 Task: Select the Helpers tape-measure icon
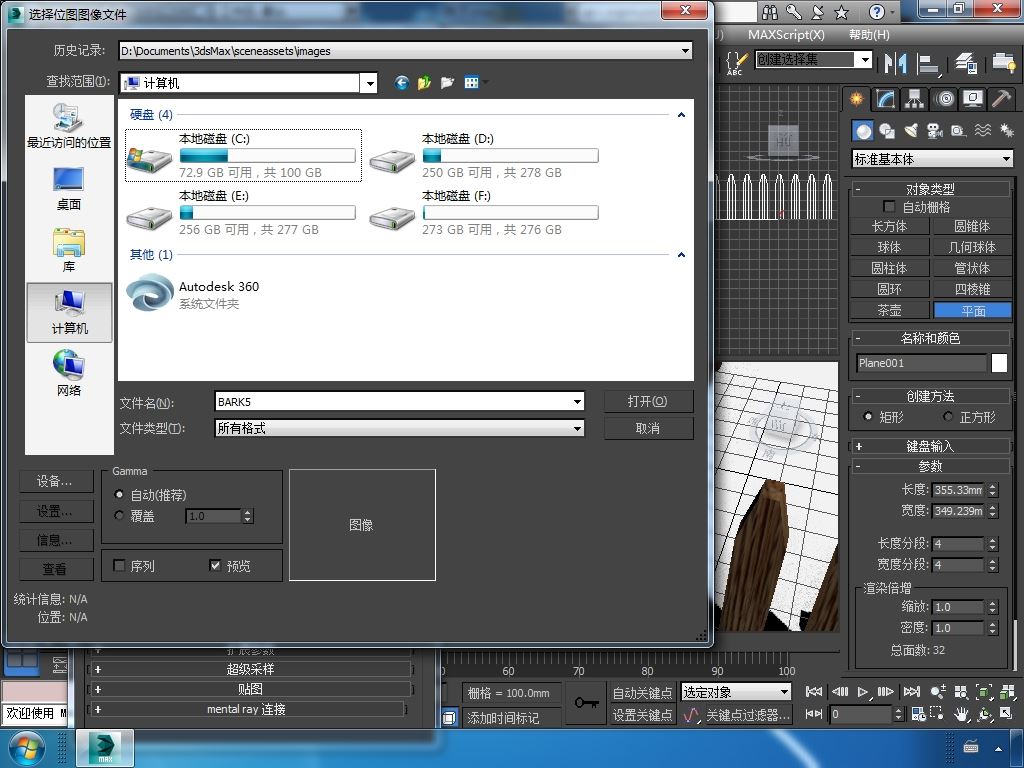coord(958,131)
